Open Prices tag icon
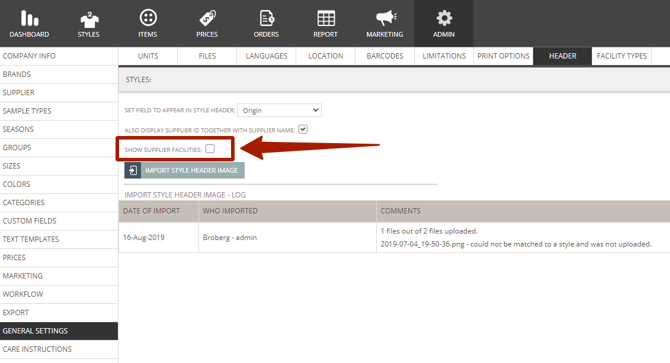 [x=207, y=18]
